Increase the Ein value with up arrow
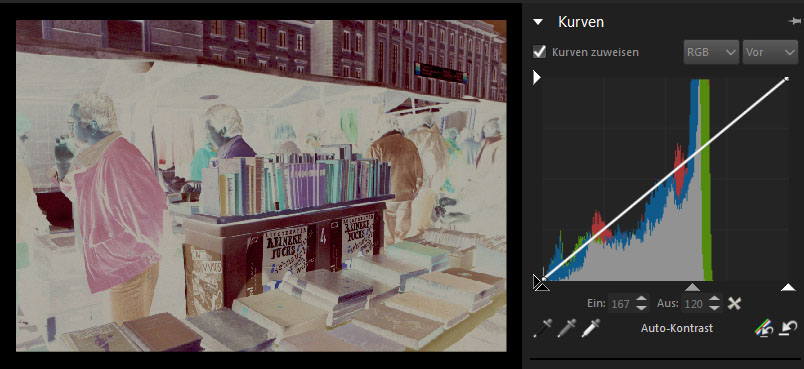Screen dimensions: 804x369 641,299
